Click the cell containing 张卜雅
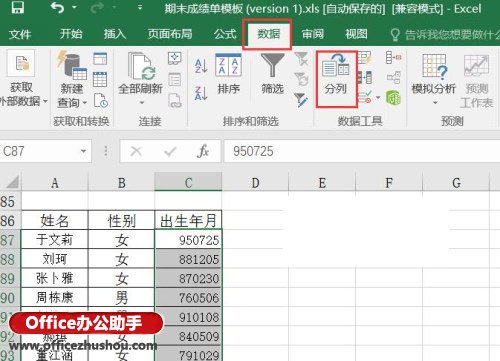500x361 pixels. pyautogui.click(x=55, y=278)
